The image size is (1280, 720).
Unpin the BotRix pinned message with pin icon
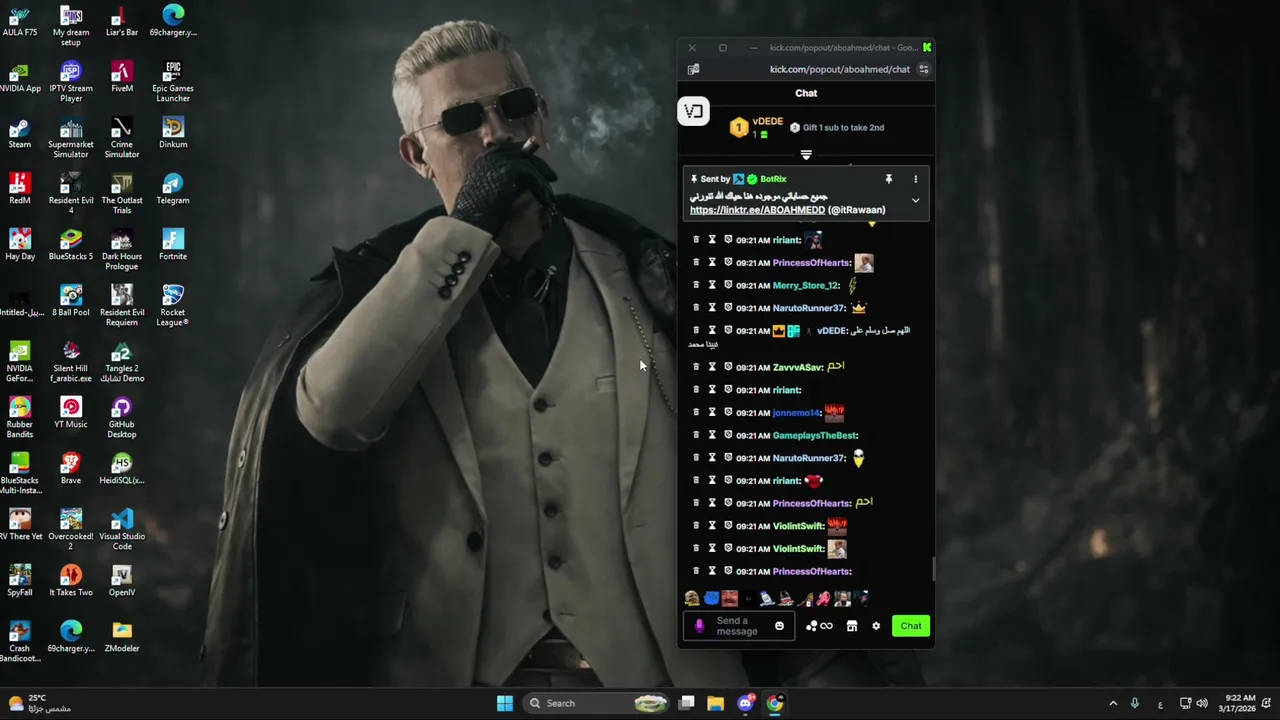click(x=888, y=179)
